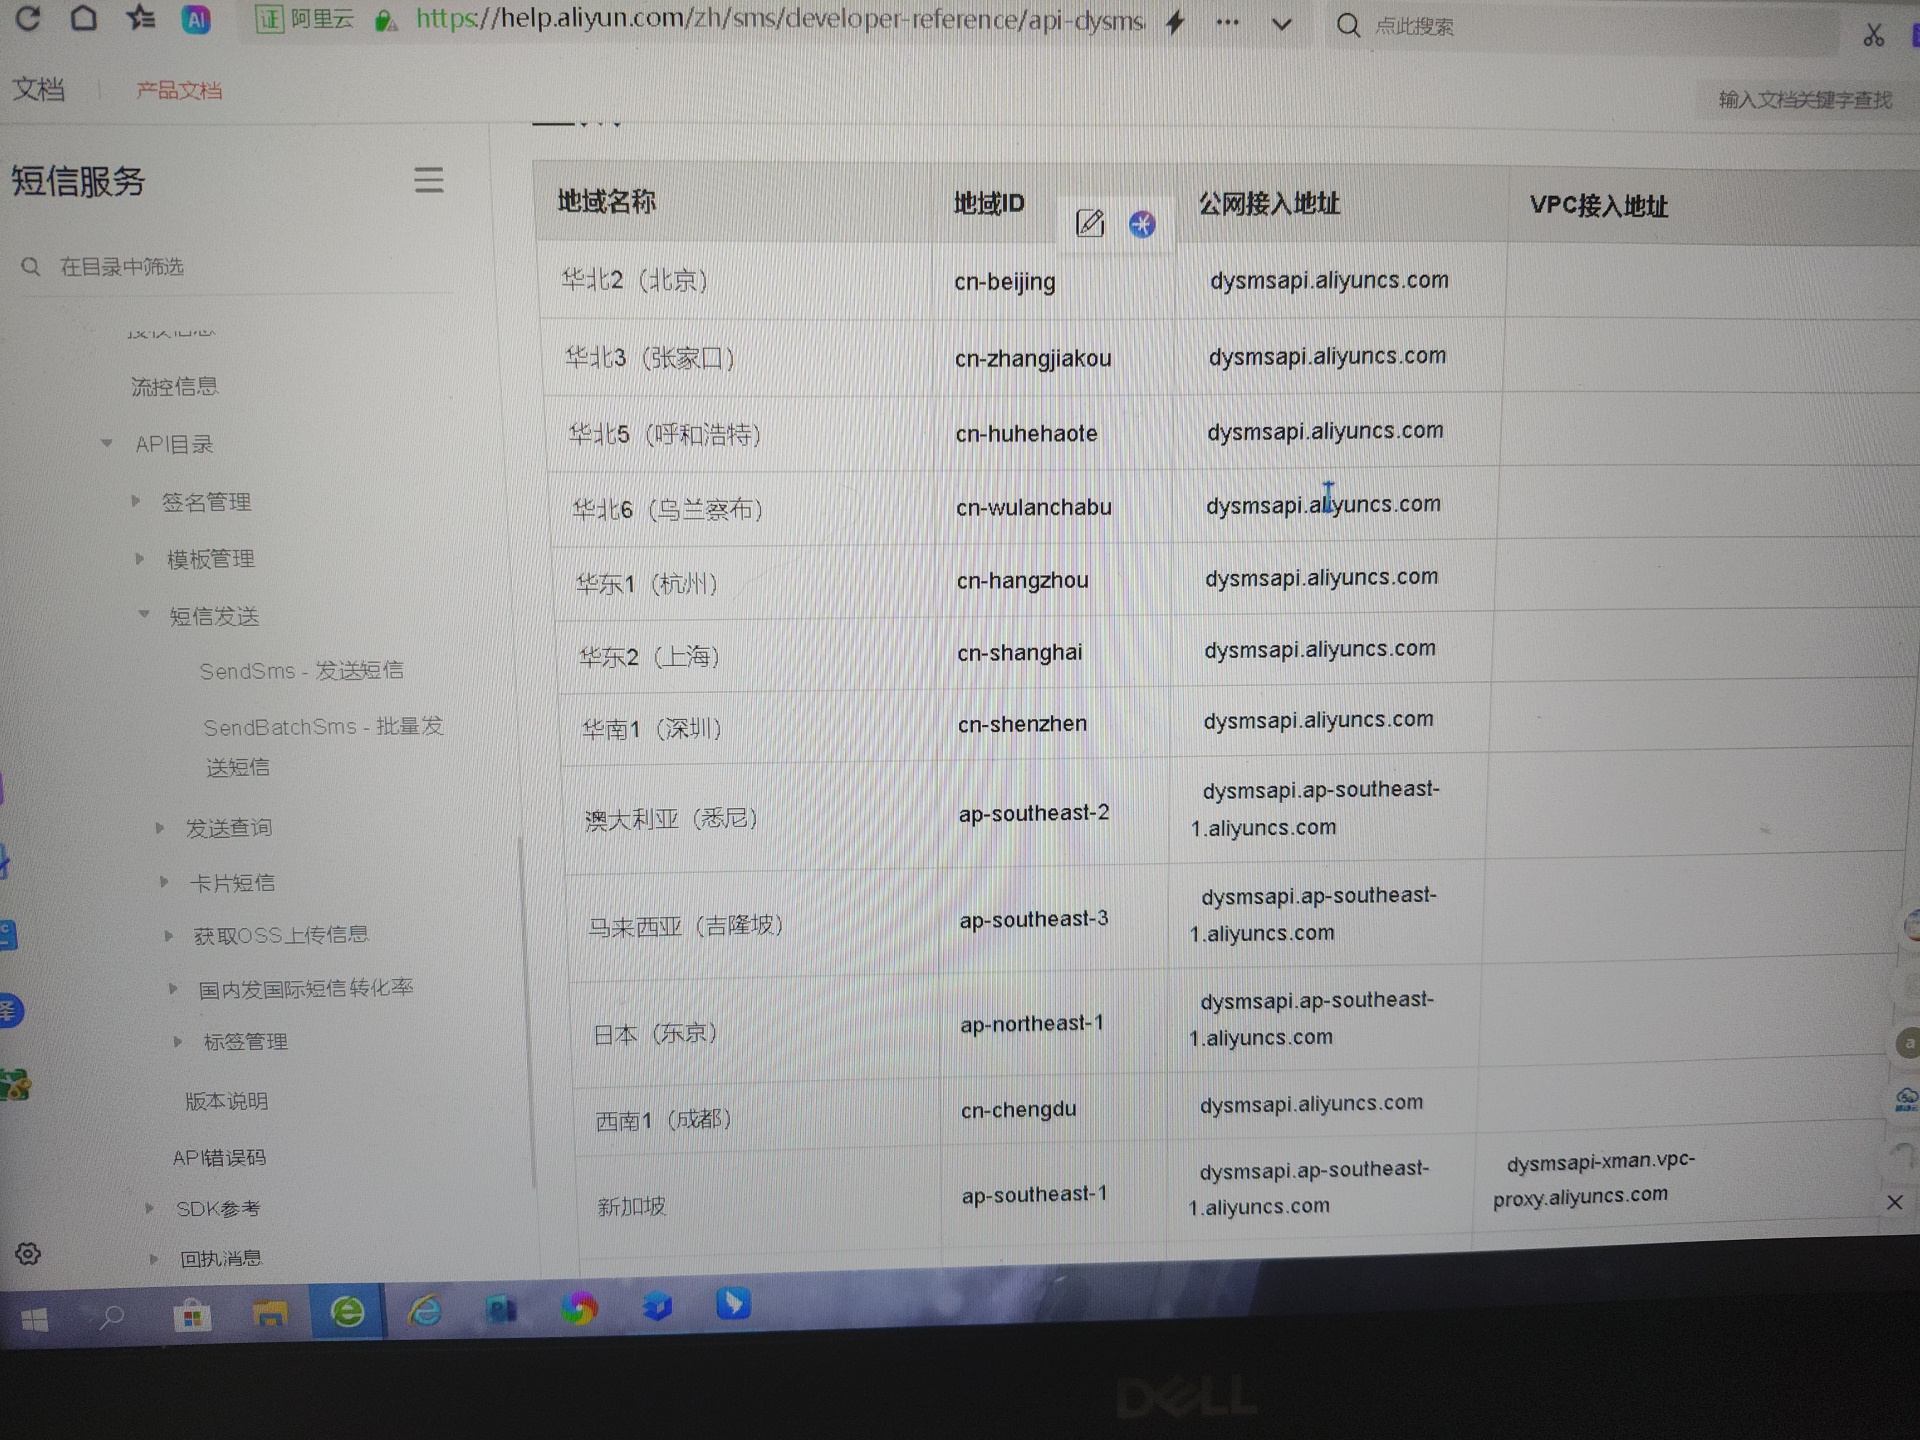Click the taskbar search icon
1920x1440 pixels.
point(112,1318)
